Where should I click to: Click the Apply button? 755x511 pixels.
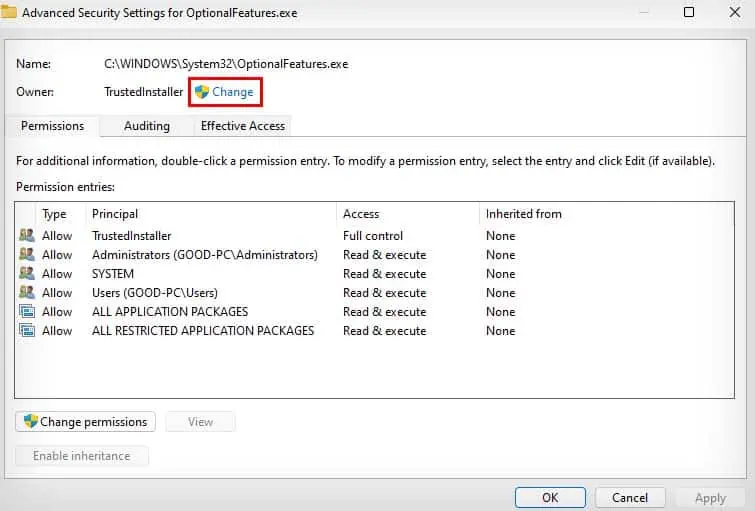(x=710, y=498)
